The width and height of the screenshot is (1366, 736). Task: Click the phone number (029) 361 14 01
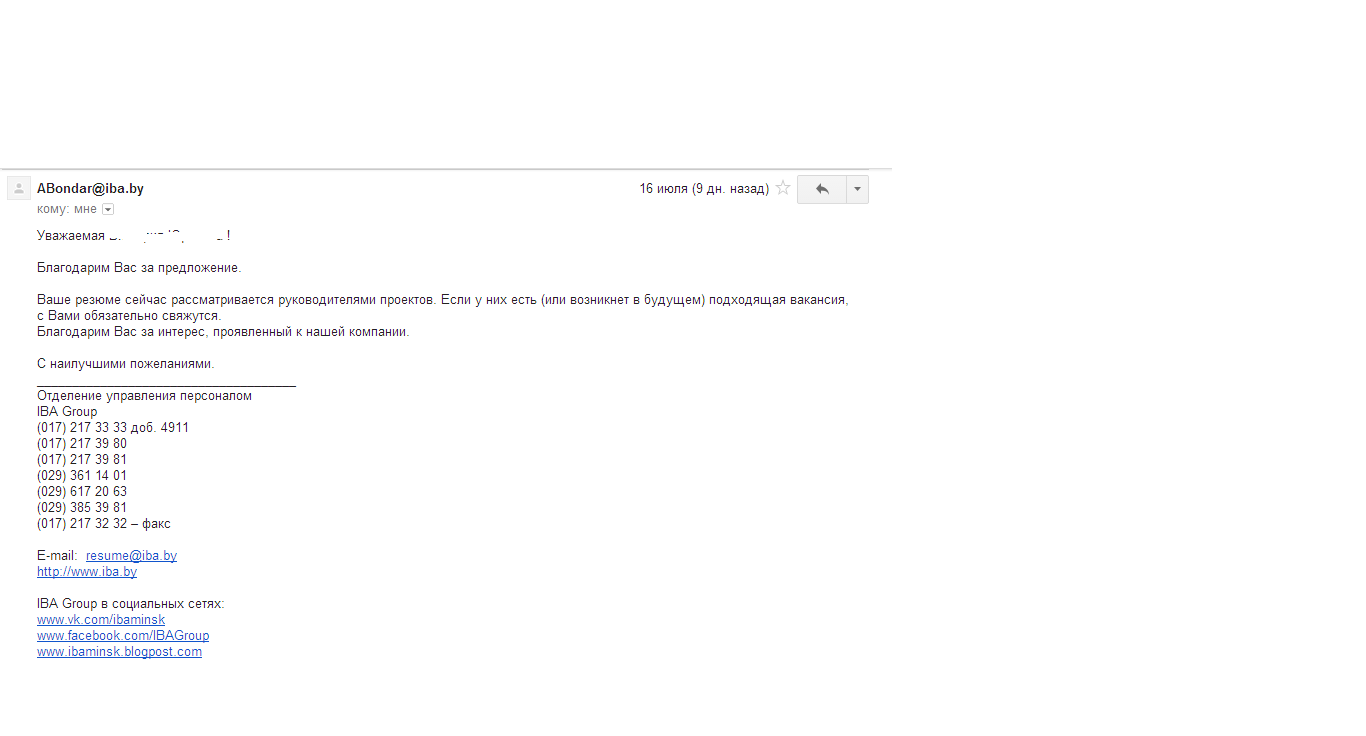(82, 475)
